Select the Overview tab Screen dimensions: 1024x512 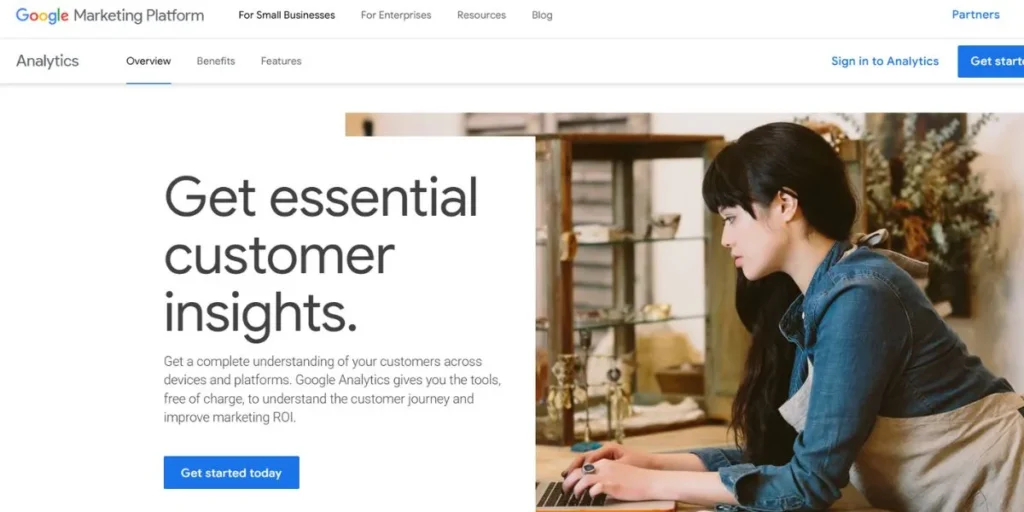pyautogui.click(x=148, y=61)
